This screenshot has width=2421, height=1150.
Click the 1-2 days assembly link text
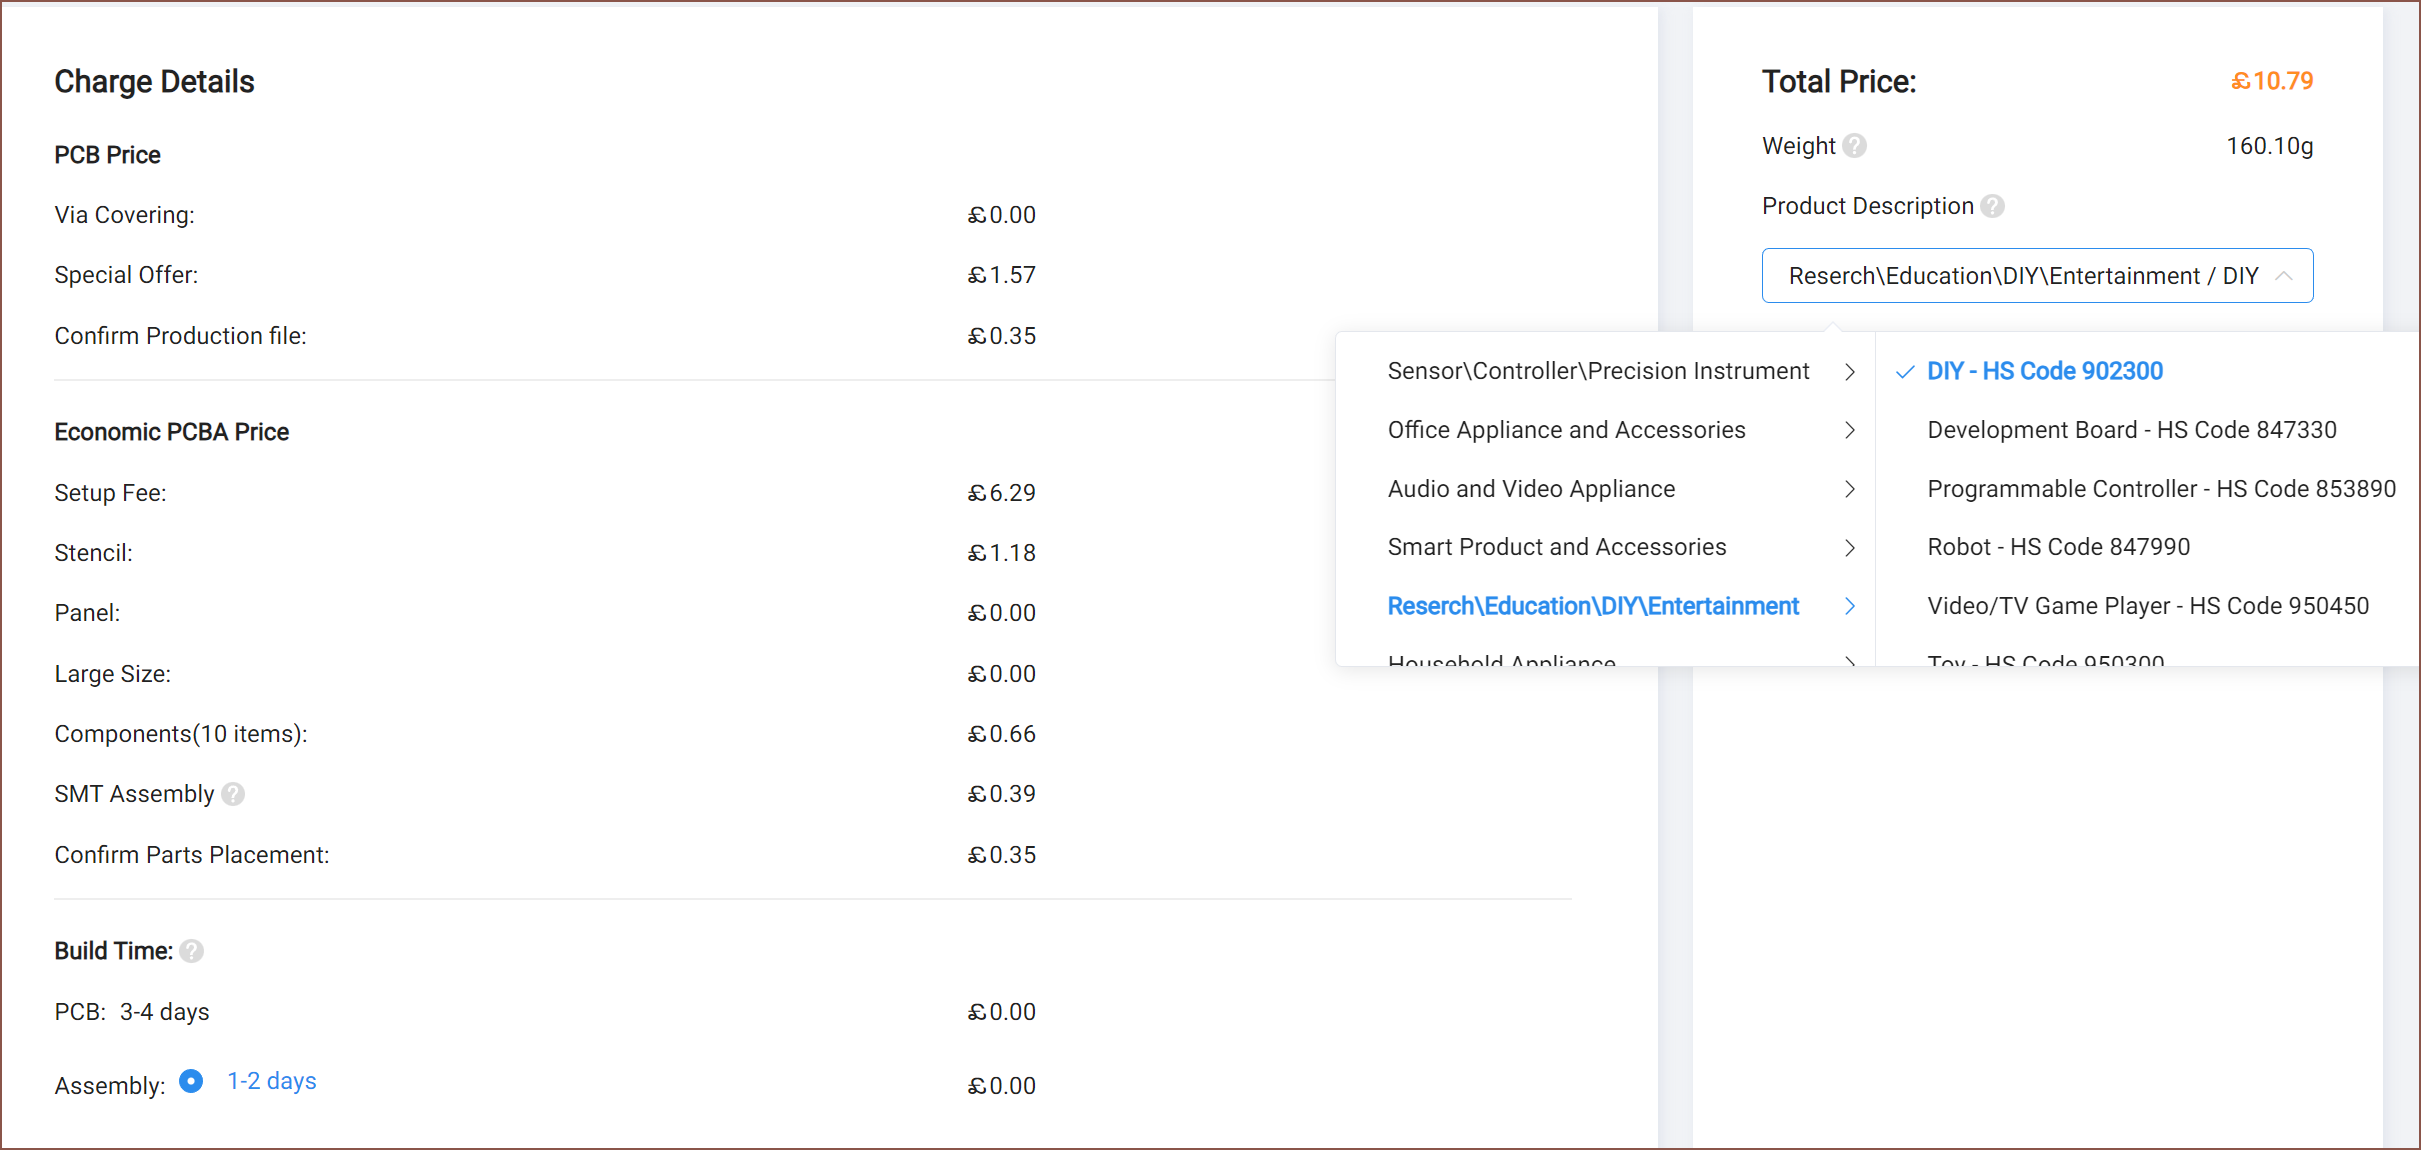271,1081
